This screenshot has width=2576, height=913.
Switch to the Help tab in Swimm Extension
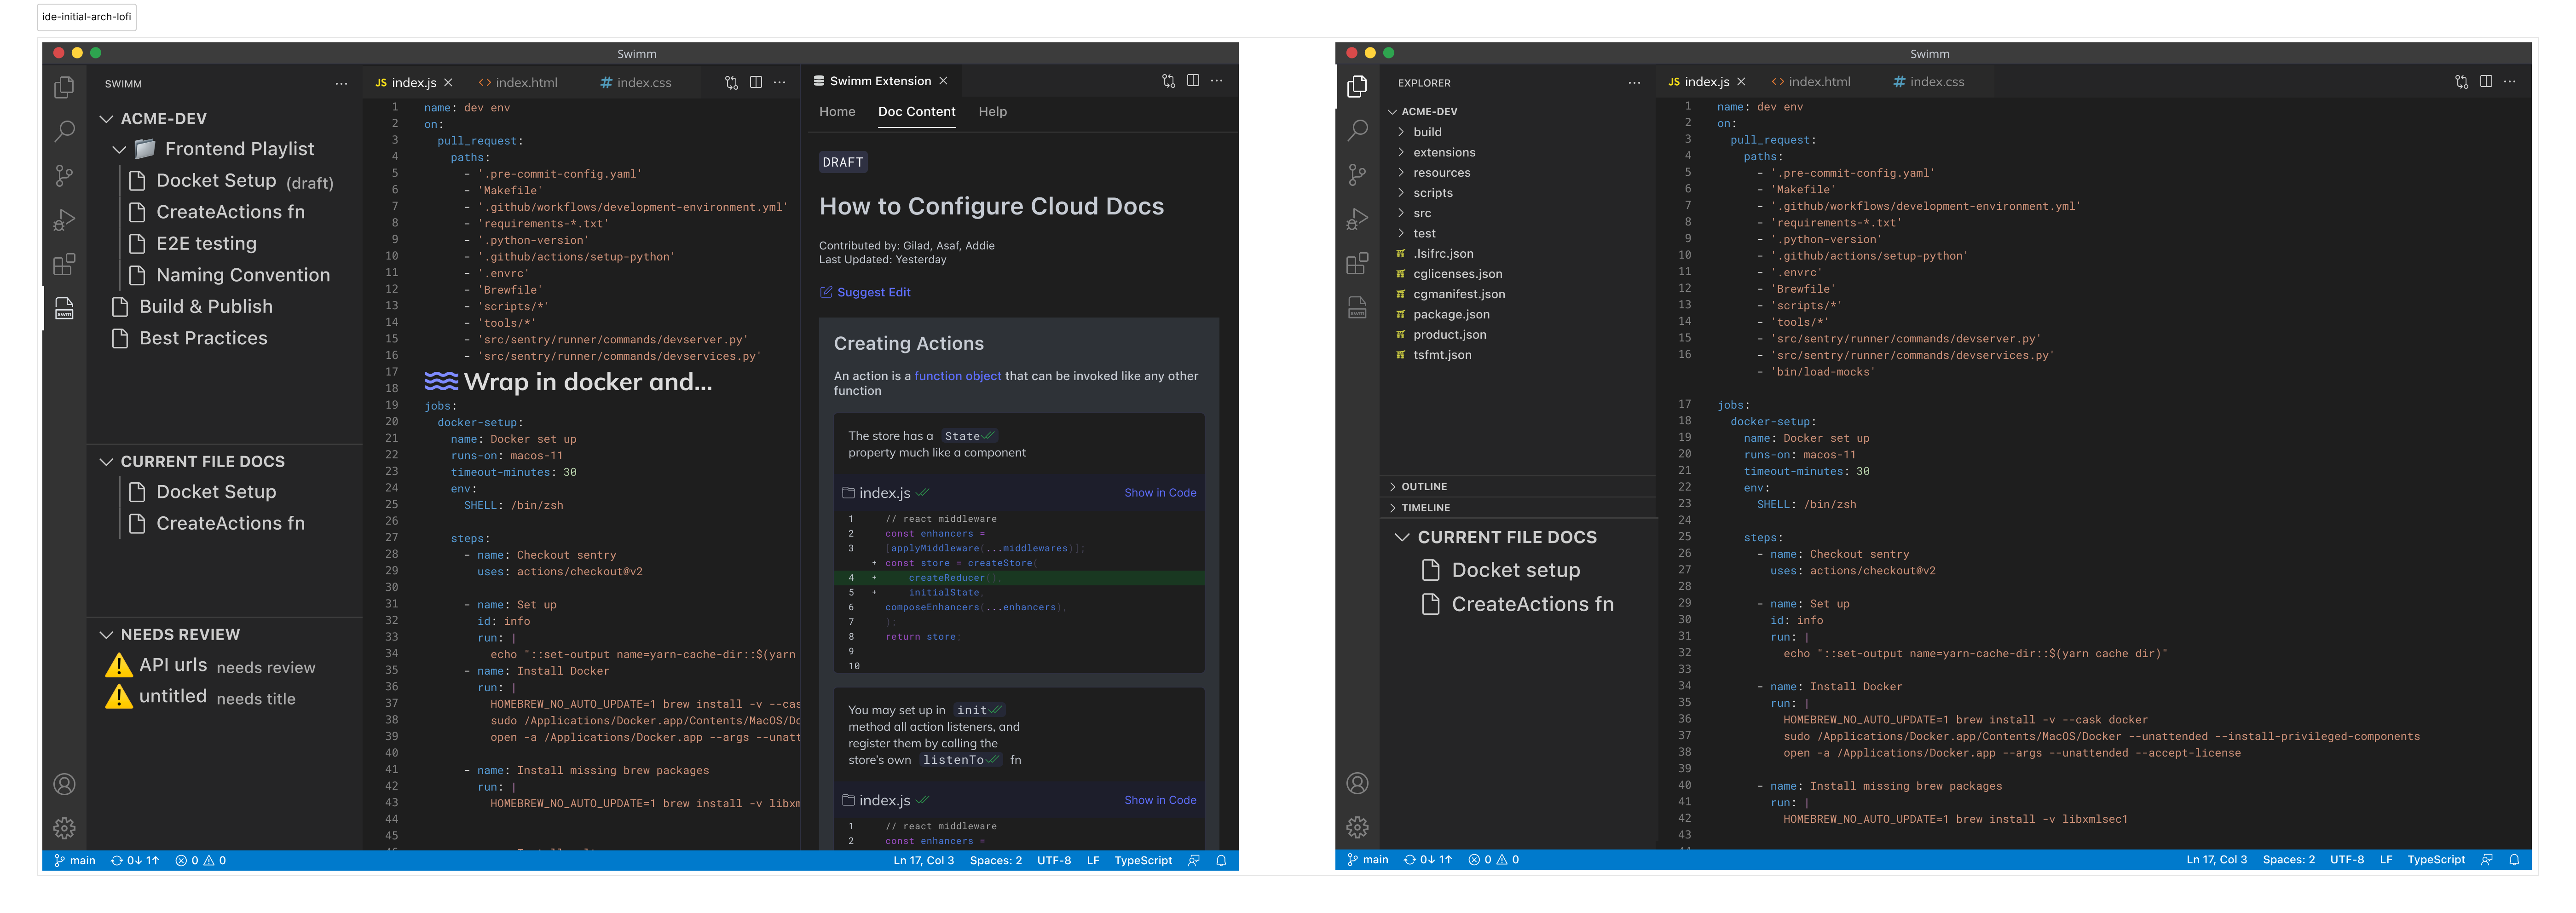992,112
